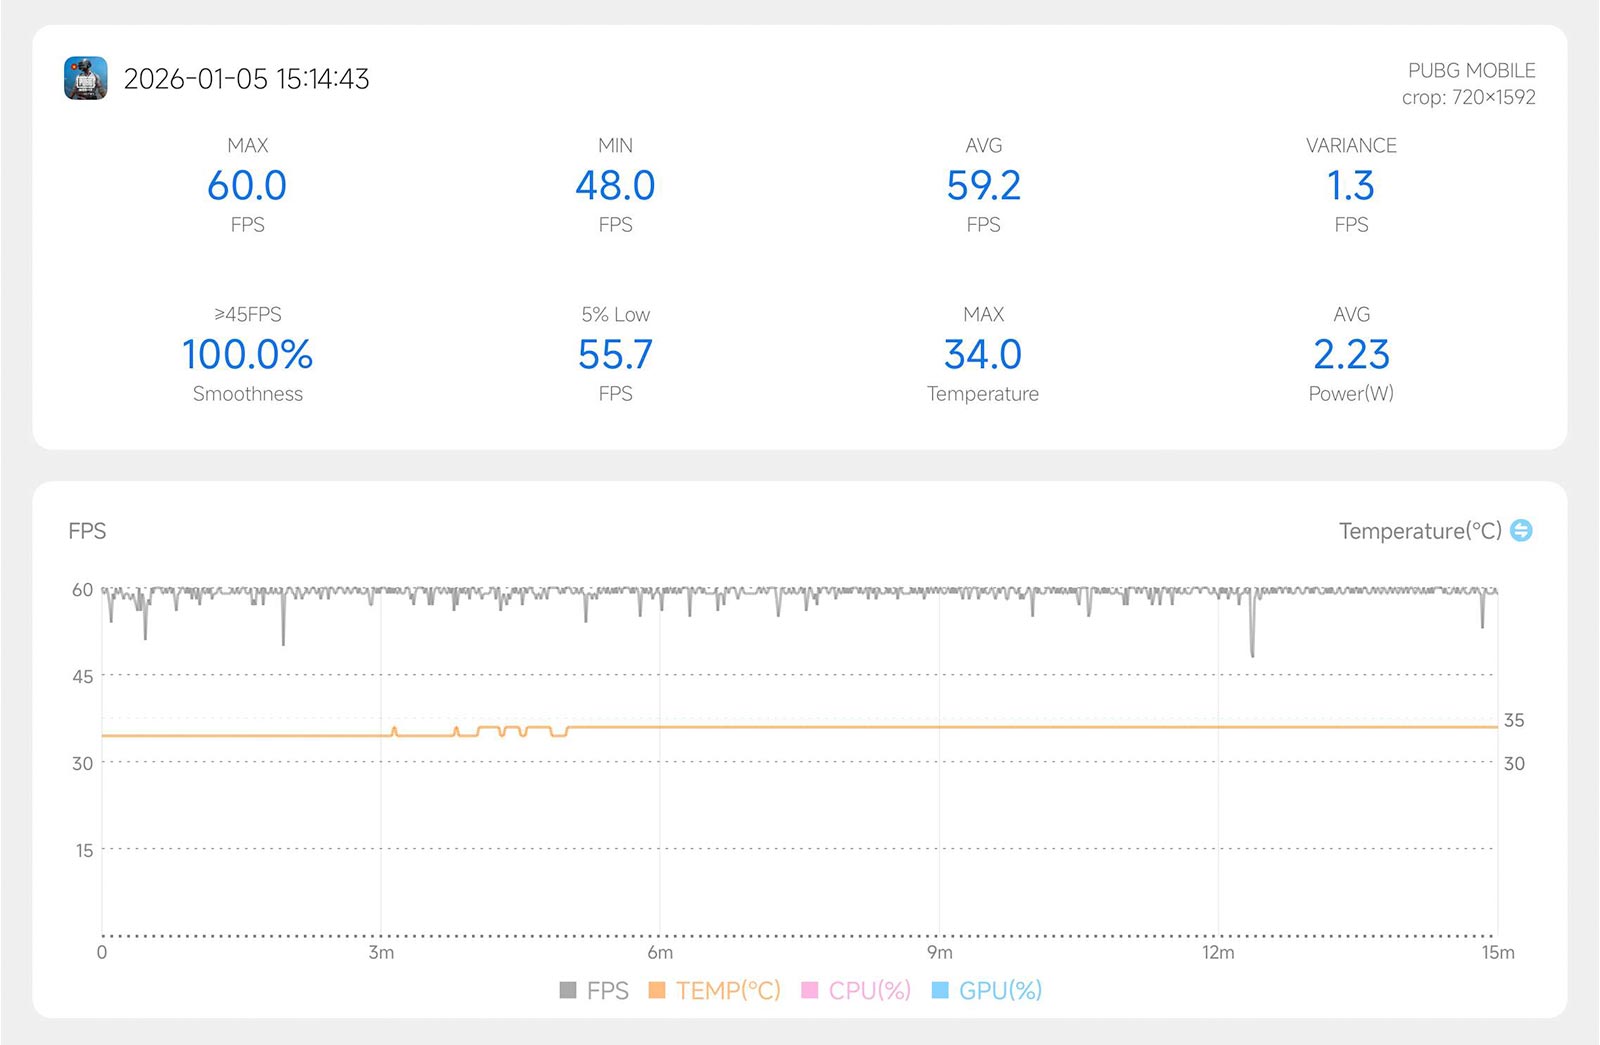Click the session timestamp 2026-01-05 15:14:43
The height and width of the screenshot is (1045, 1600).
point(246,79)
